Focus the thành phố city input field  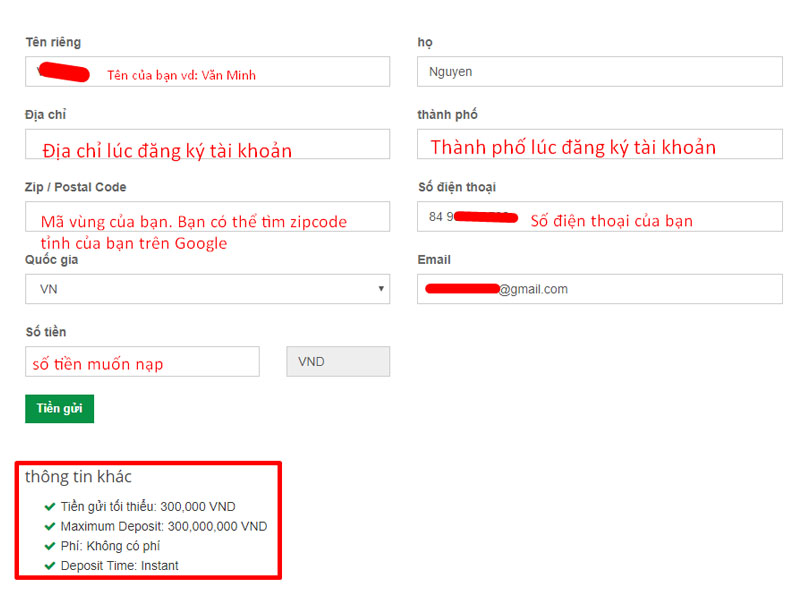600,144
